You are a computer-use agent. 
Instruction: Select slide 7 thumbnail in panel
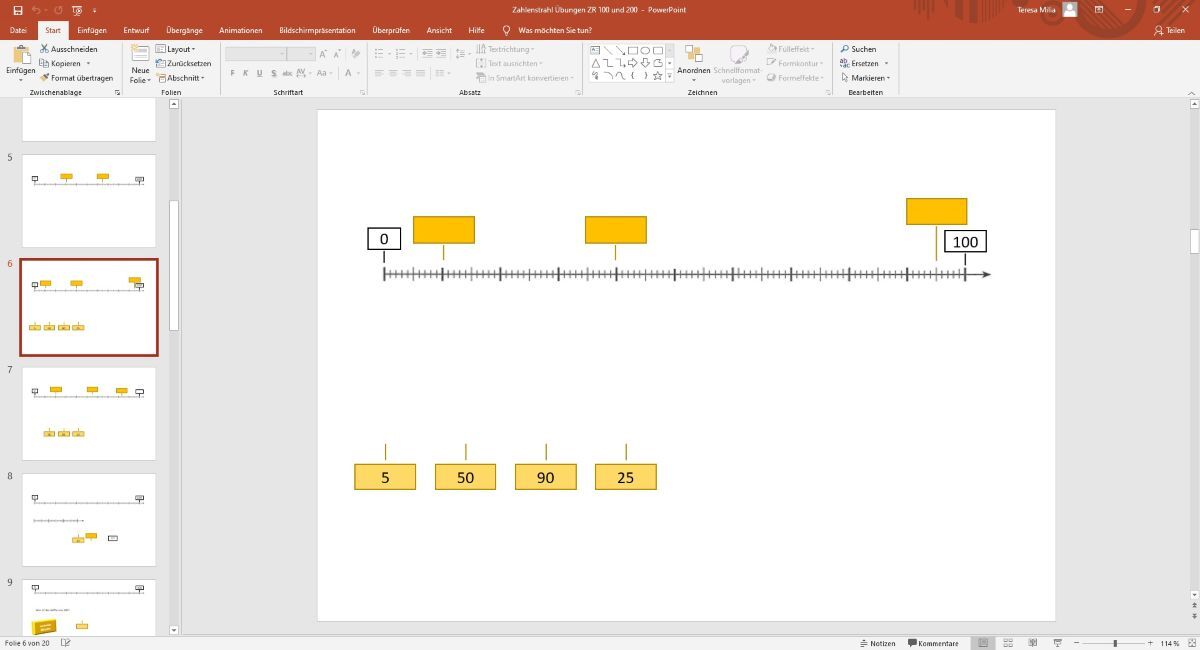pyautogui.click(x=89, y=413)
